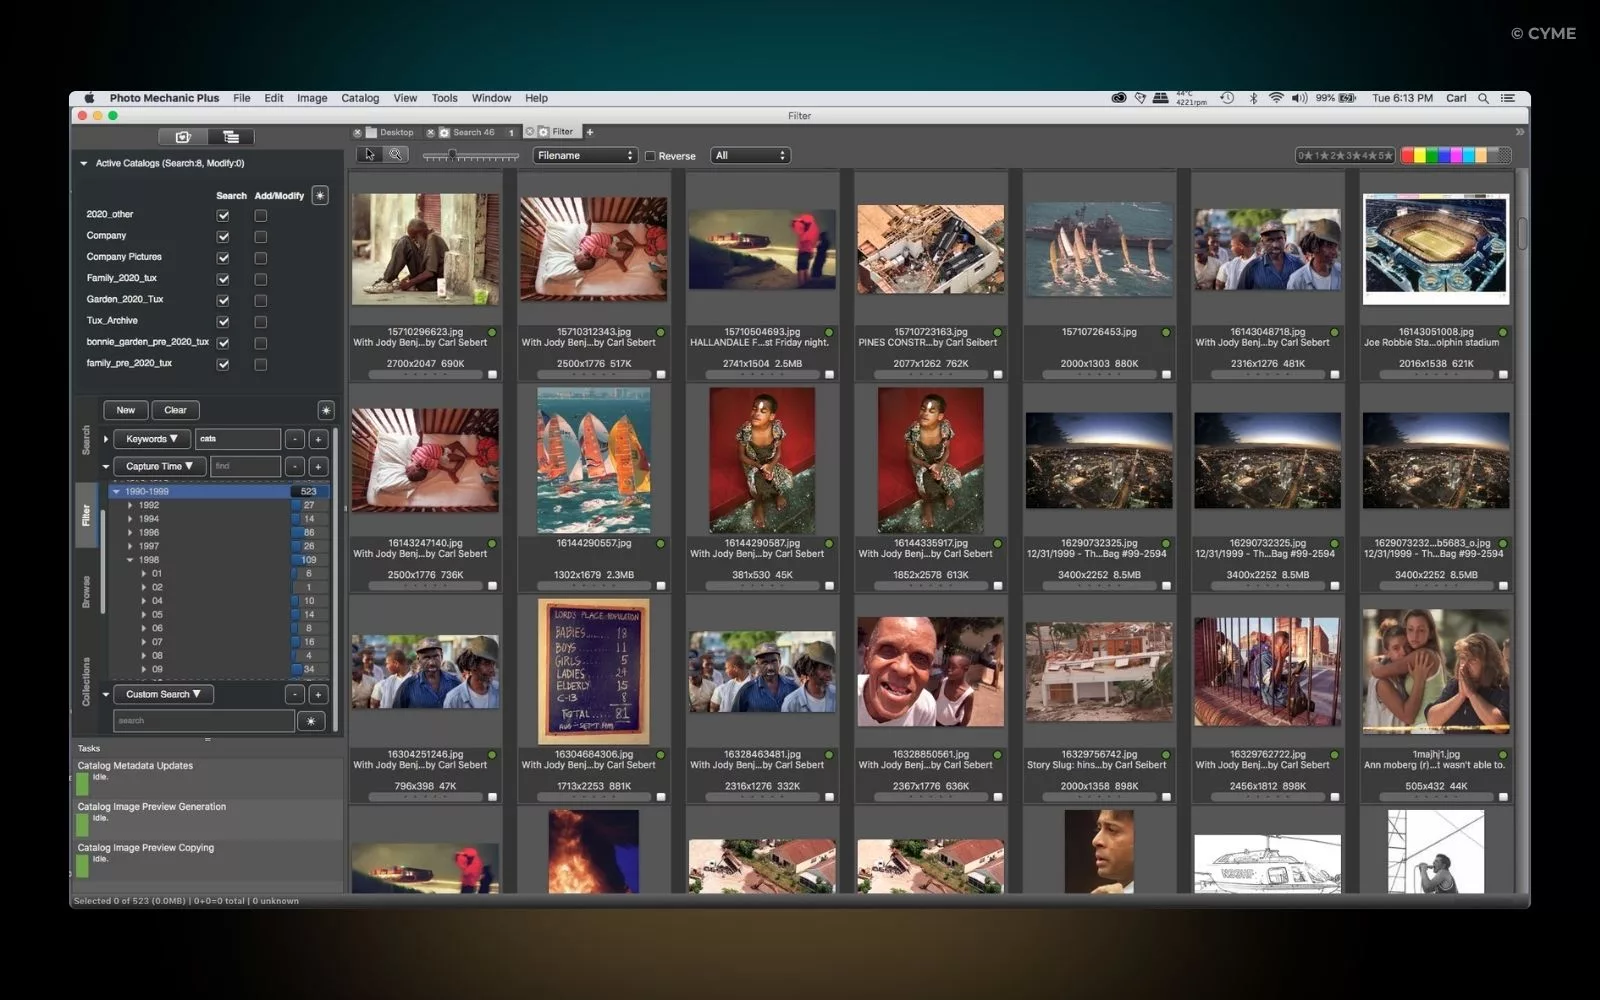Click the star icon next to the Clear button
The height and width of the screenshot is (1000, 1600).
(325, 410)
